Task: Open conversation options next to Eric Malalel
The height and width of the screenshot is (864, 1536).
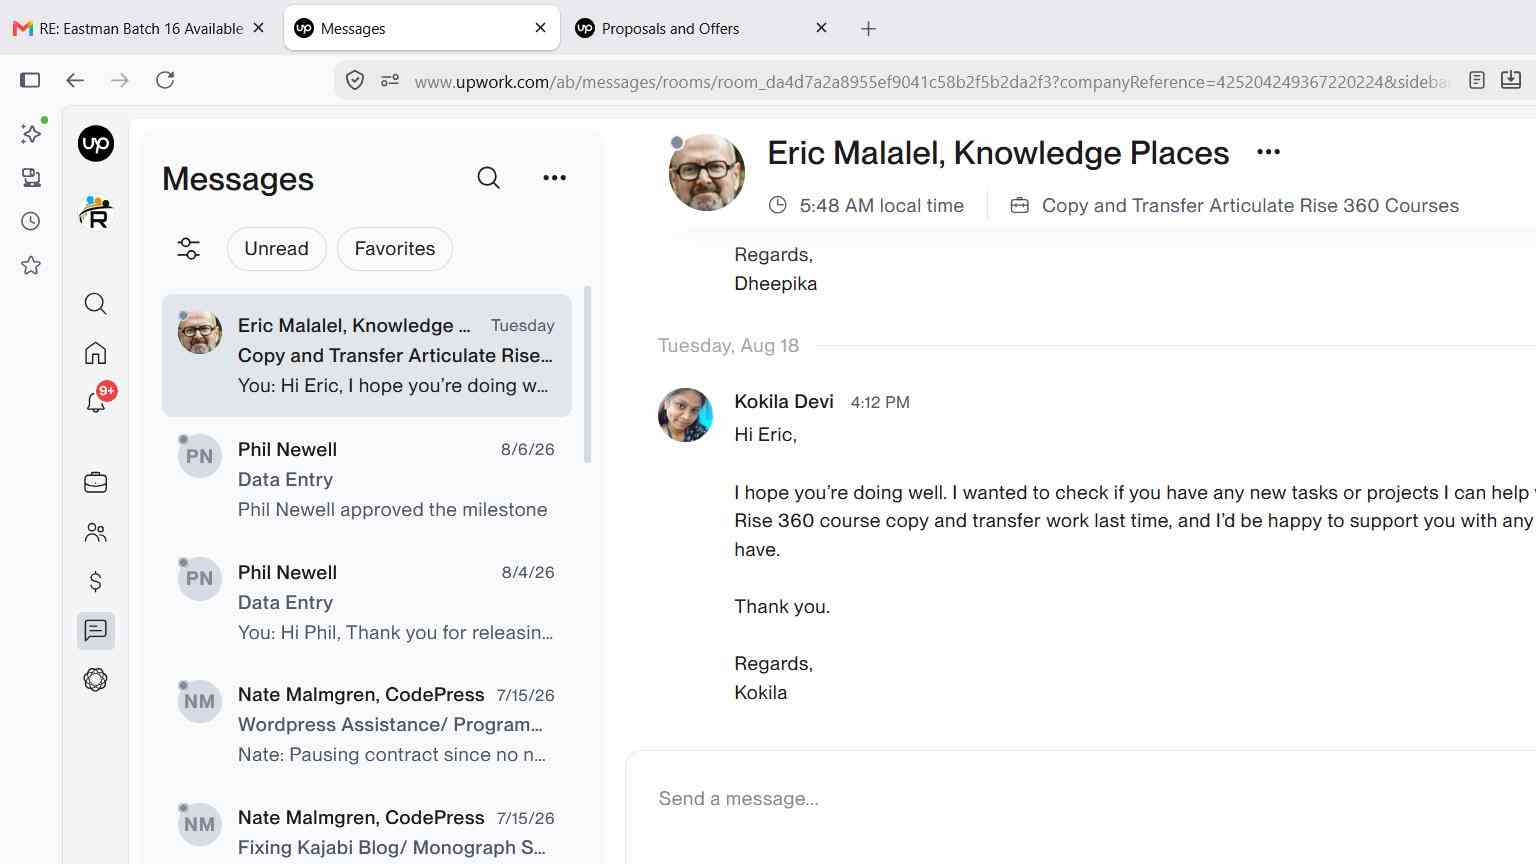Action: click(1268, 152)
